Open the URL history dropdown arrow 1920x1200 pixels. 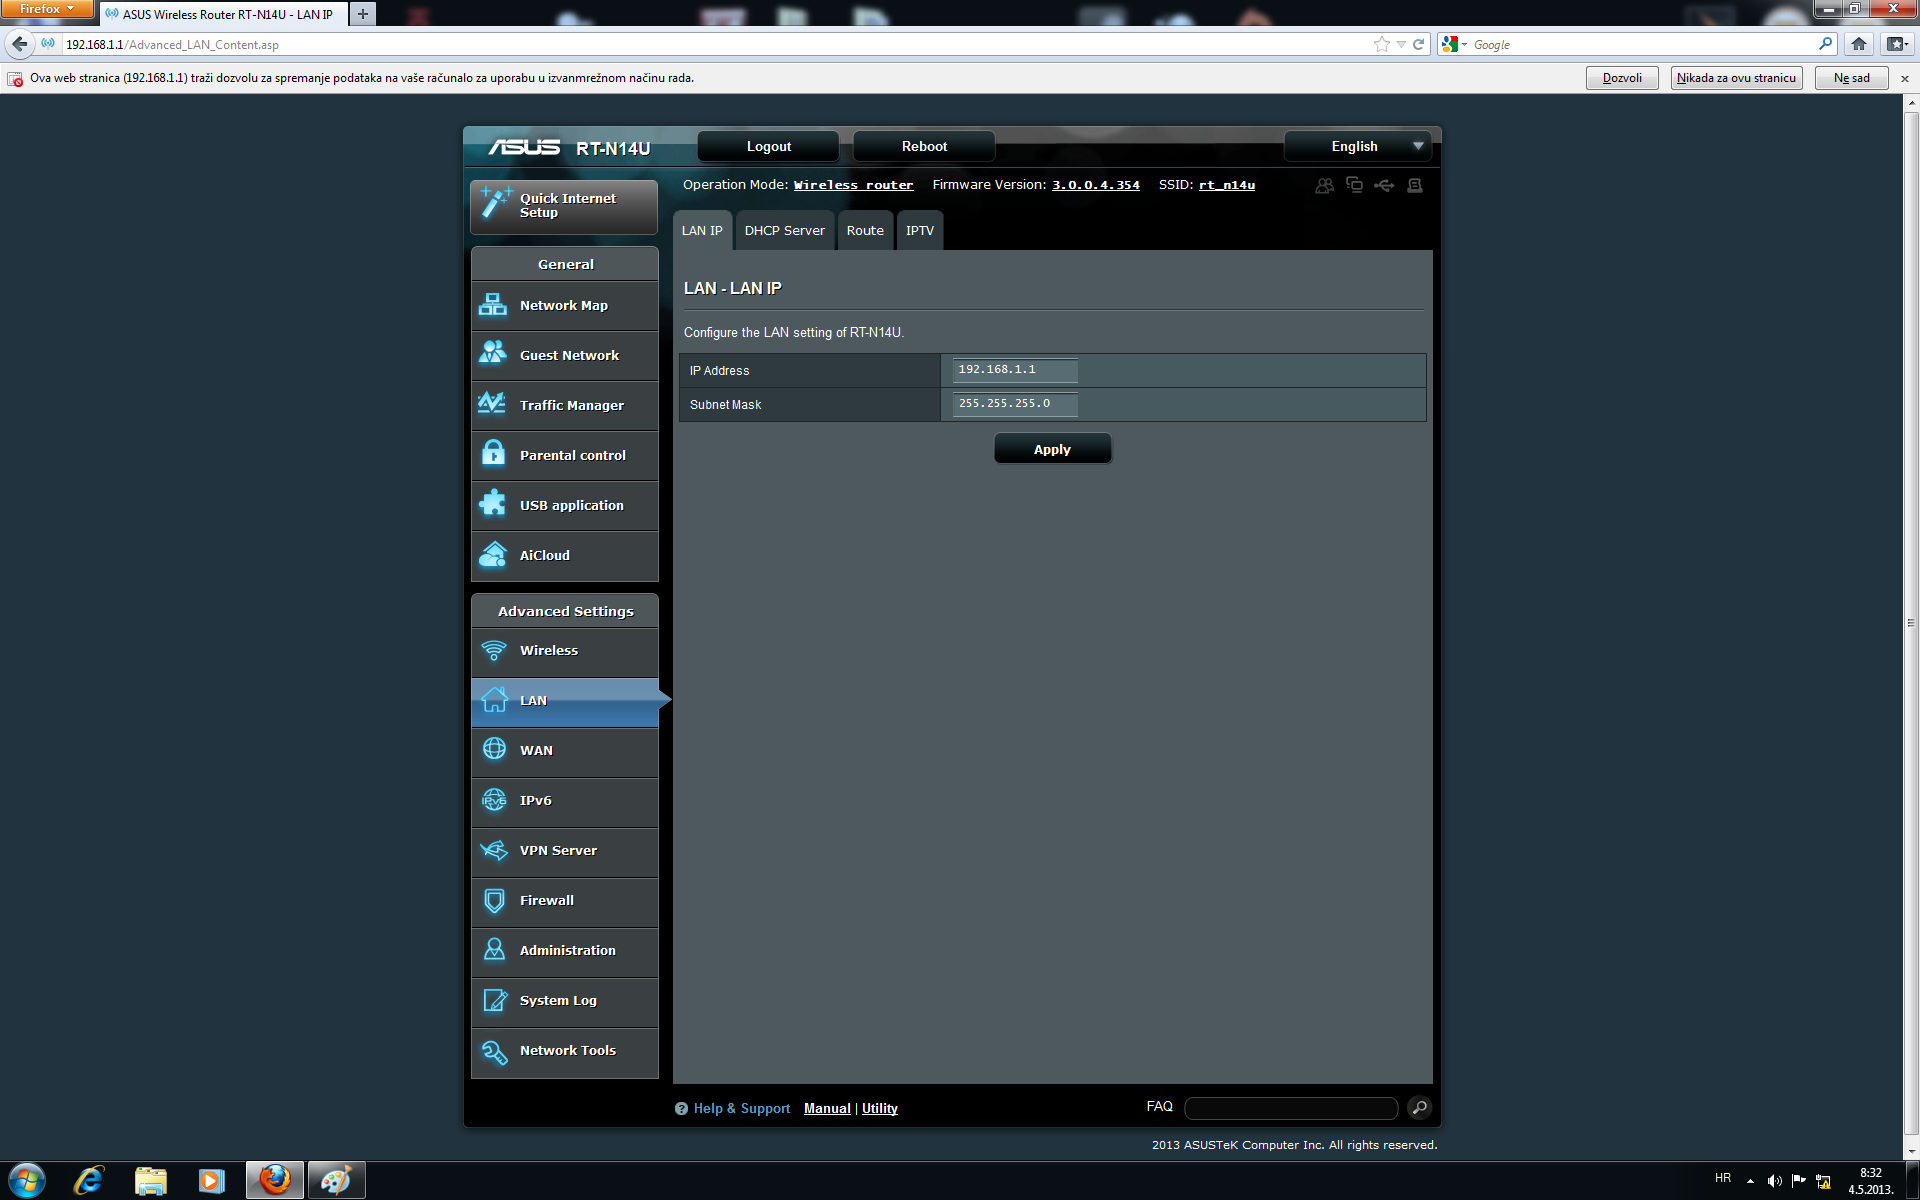pyautogui.click(x=1401, y=44)
